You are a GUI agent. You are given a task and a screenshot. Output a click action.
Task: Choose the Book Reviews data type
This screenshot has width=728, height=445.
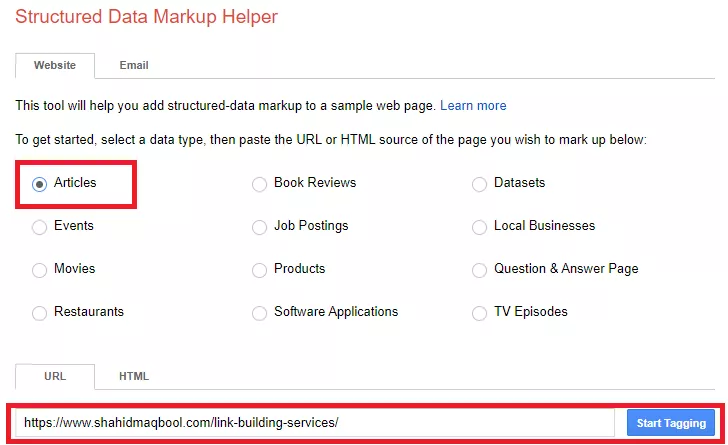pyautogui.click(x=260, y=184)
